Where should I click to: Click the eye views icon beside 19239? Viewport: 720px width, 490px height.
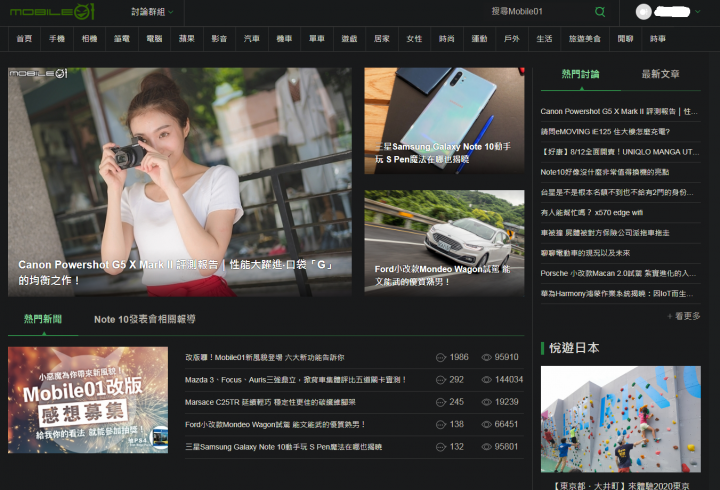(x=486, y=402)
